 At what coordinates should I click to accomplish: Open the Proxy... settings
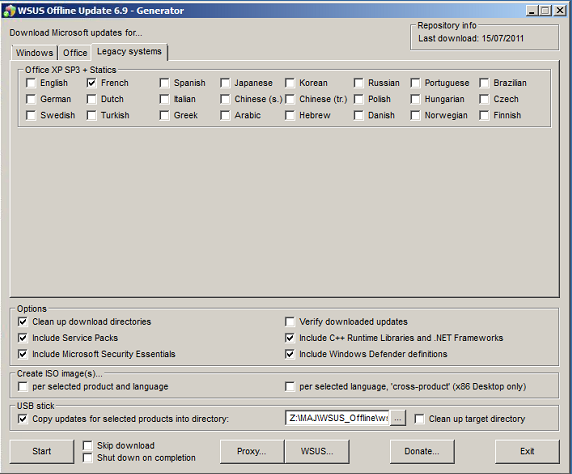click(252, 451)
